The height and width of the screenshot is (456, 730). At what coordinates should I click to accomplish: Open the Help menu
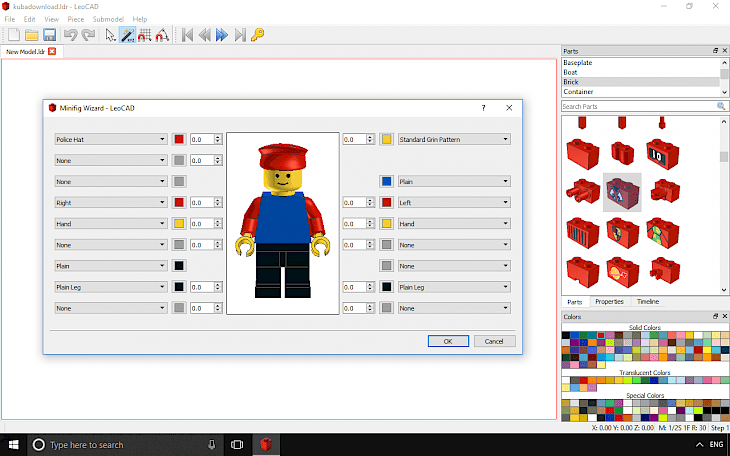pos(140,19)
